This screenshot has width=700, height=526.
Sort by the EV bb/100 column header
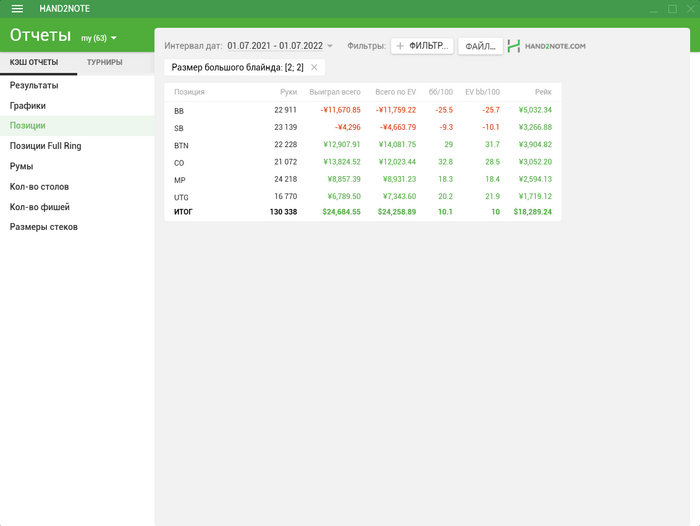pos(482,92)
